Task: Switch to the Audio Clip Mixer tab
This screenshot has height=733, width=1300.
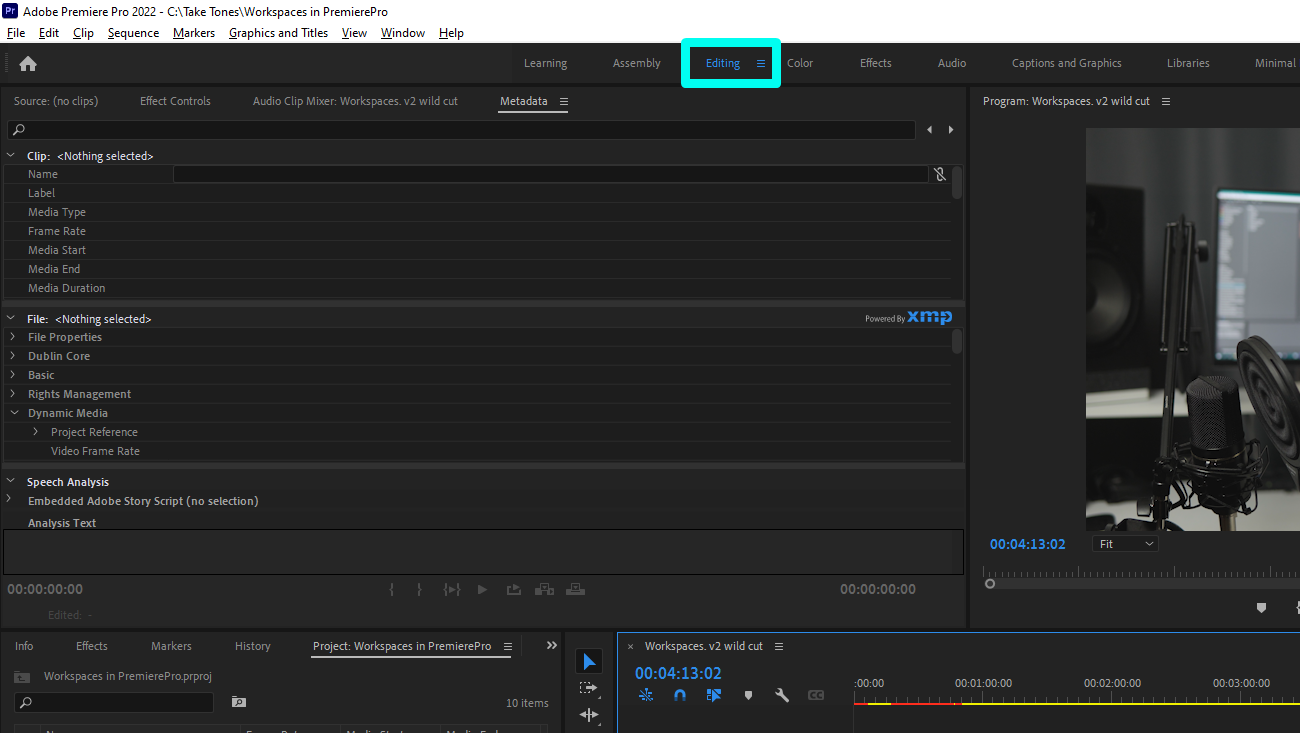Action: [x=355, y=101]
